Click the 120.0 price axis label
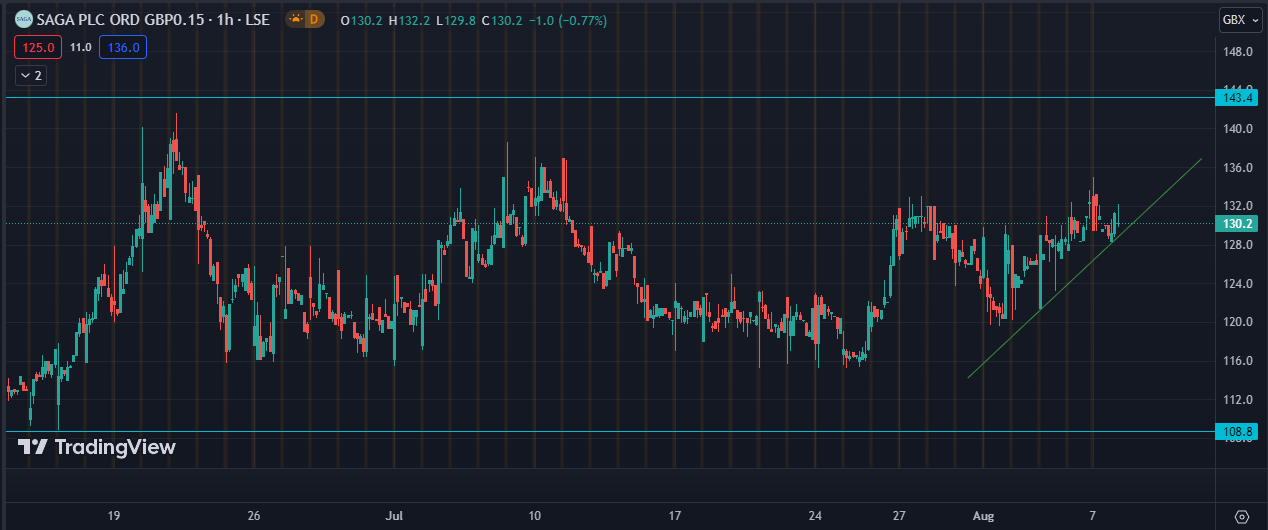 point(1238,322)
